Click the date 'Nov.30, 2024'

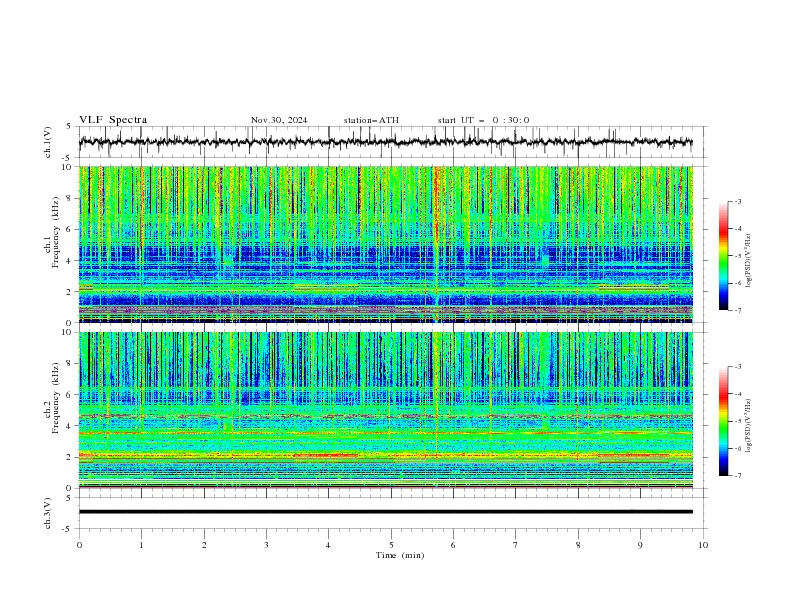coord(279,120)
